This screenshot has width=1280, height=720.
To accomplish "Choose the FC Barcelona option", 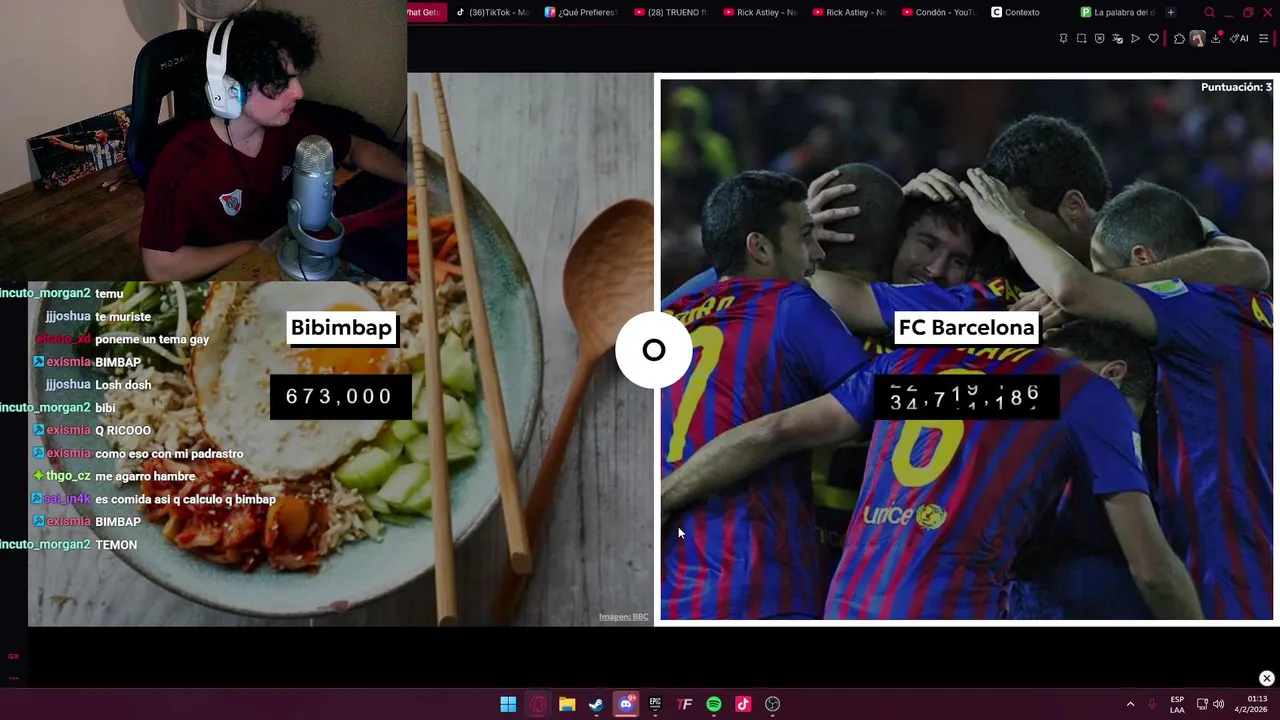I will (966, 327).
